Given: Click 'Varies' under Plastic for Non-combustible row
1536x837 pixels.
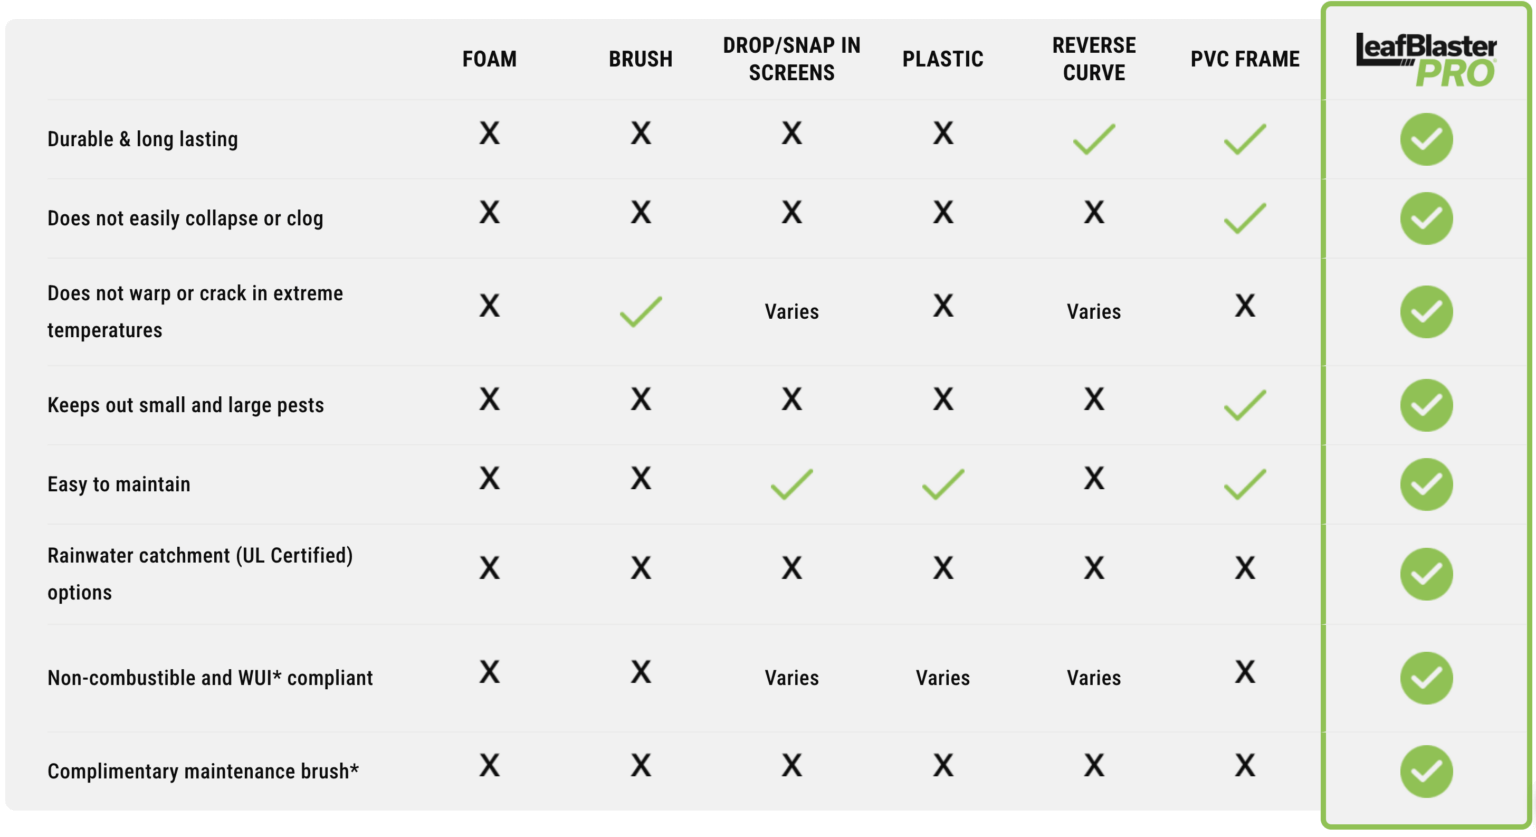Looking at the screenshot, I should pyautogui.click(x=943, y=678).
